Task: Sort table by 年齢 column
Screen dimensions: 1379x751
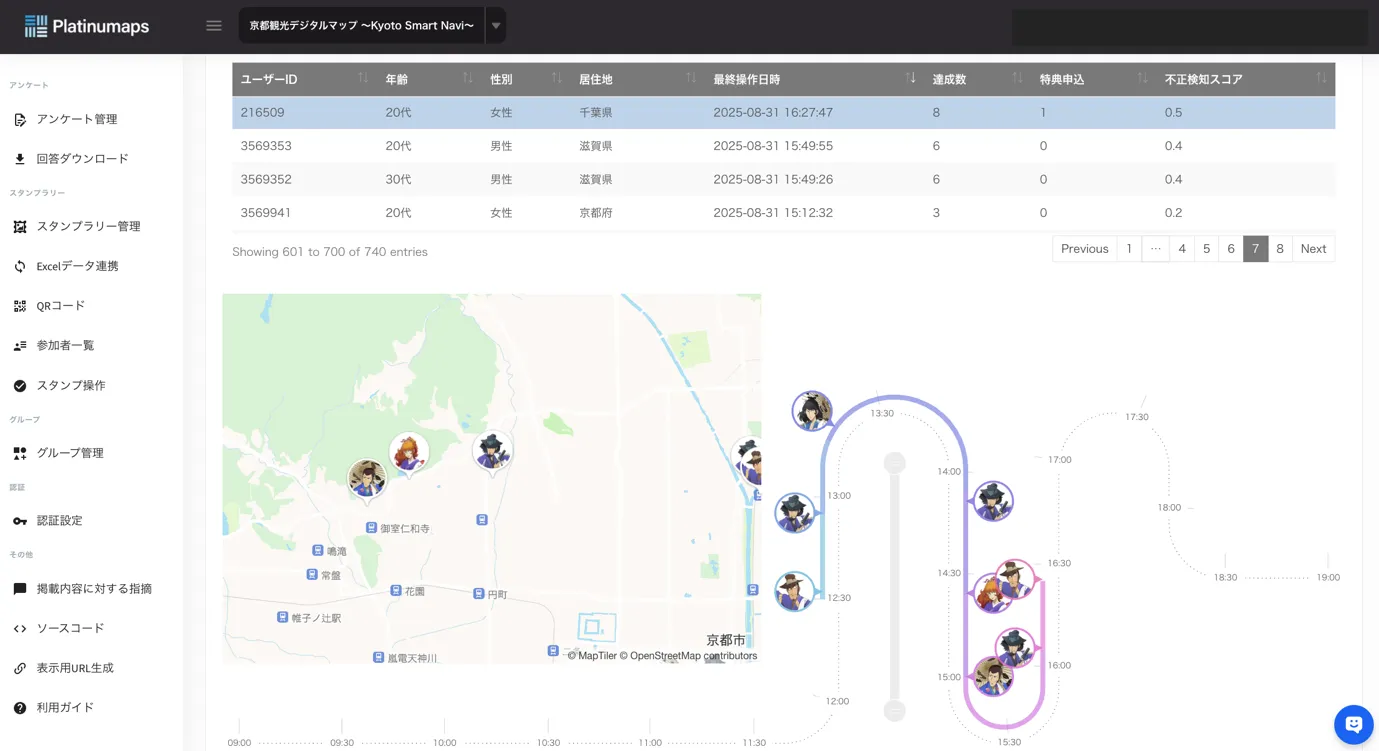Action: [x=429, y=79]
